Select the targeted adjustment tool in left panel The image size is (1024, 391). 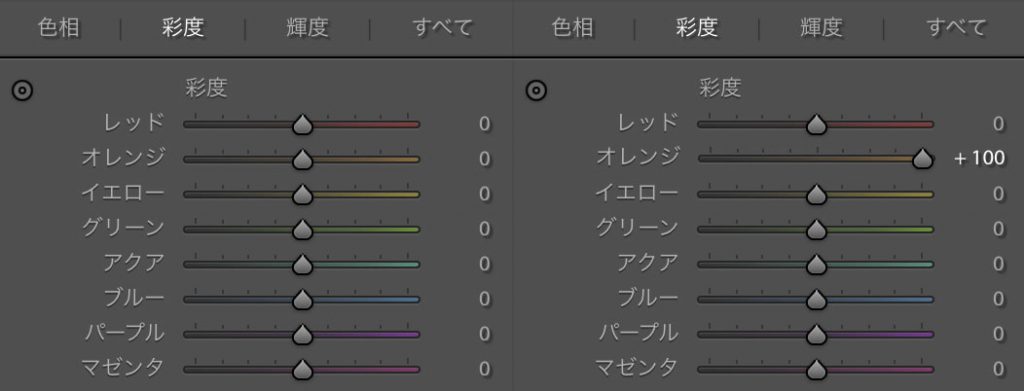(x=22, y=91)
